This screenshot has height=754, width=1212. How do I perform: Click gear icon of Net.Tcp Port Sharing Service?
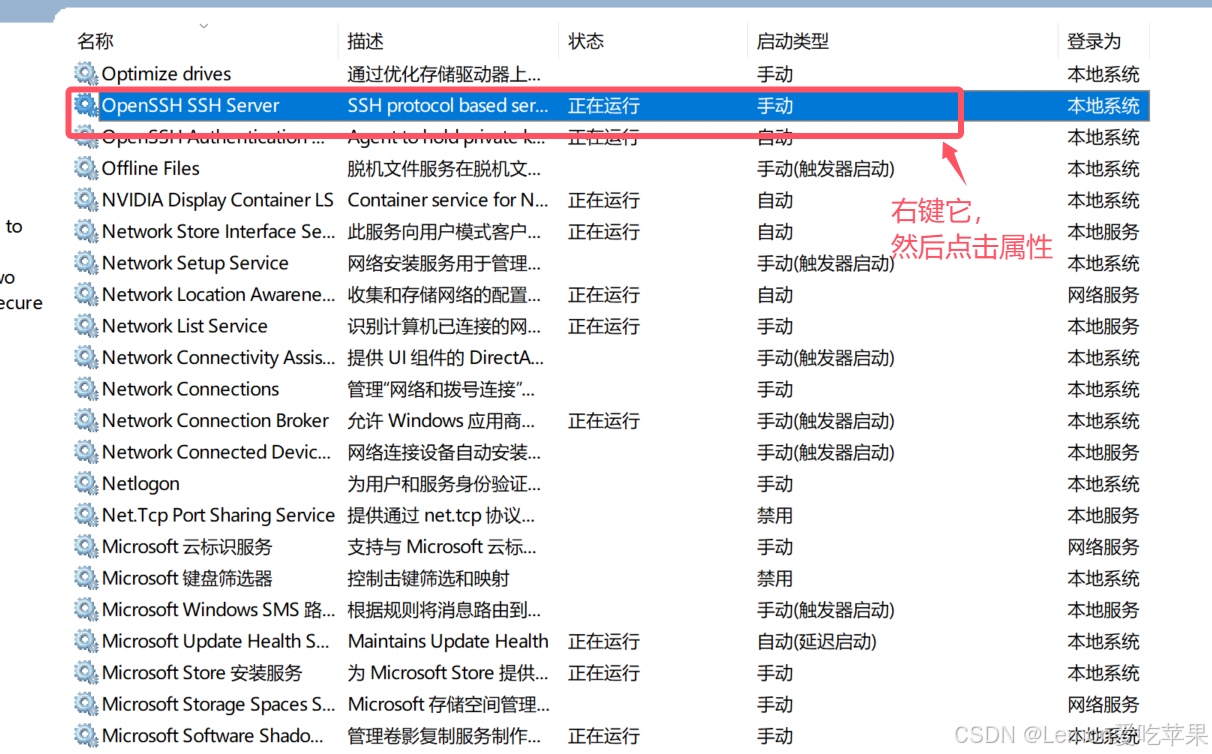click(x=86, y=515)
